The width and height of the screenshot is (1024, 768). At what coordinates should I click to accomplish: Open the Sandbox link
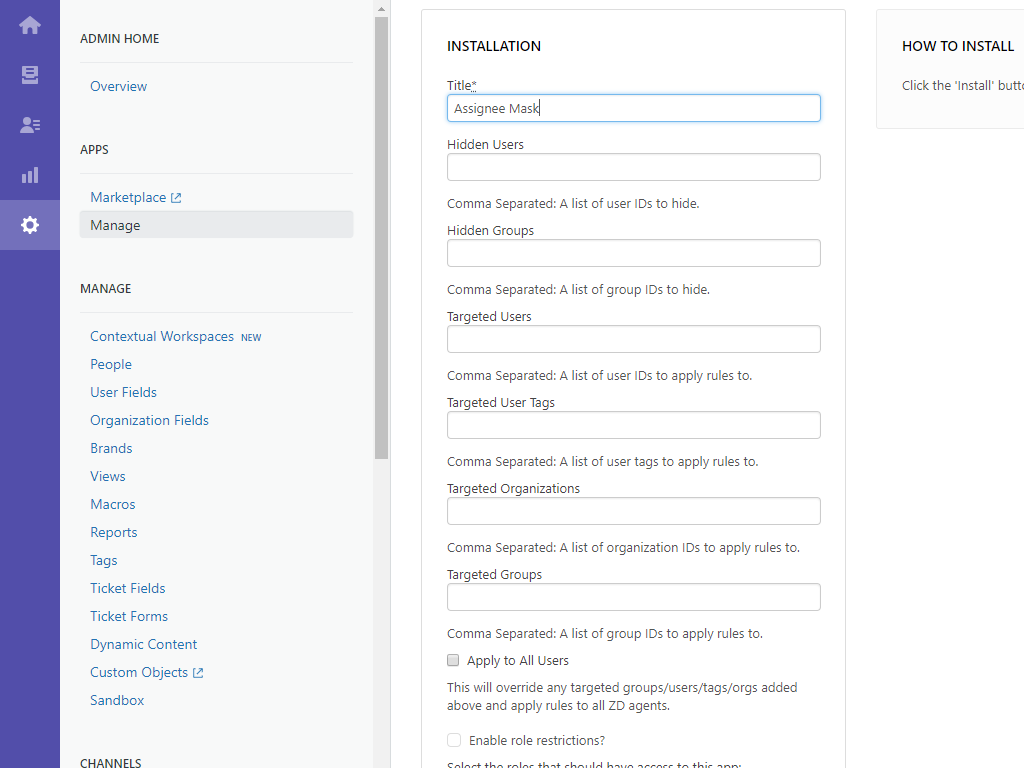[117, 700]
